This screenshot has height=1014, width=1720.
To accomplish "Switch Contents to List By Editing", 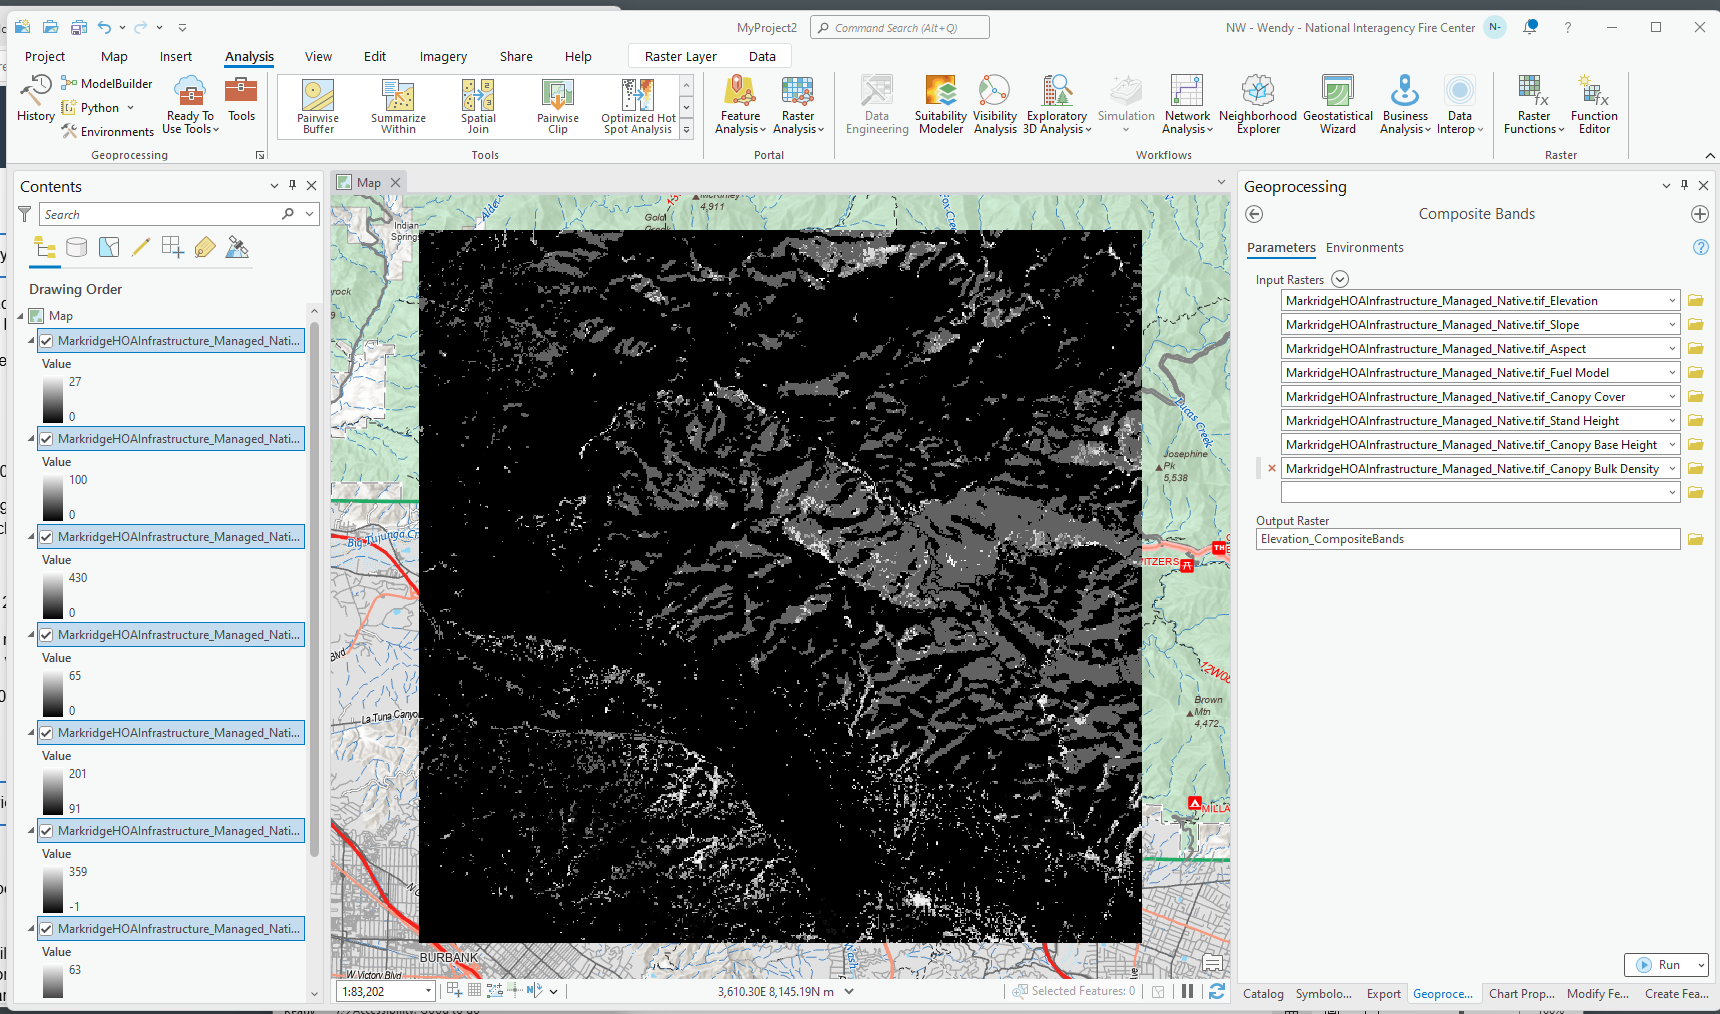I will [x=141, y=247].
